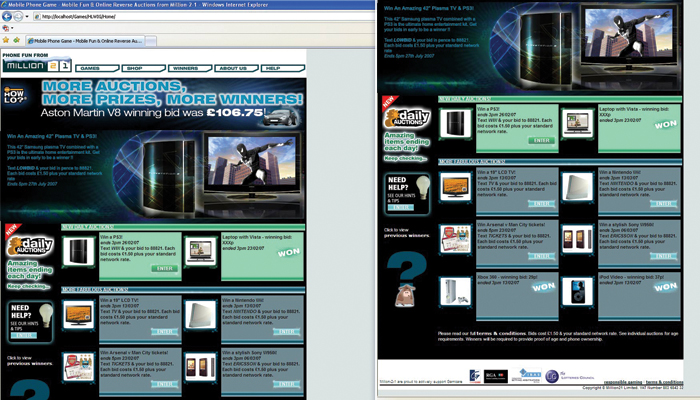The width and height of the screenshot is (700, 400).
Task: Open the GAMES navigation menu item
Action: (x=97, y=68)
